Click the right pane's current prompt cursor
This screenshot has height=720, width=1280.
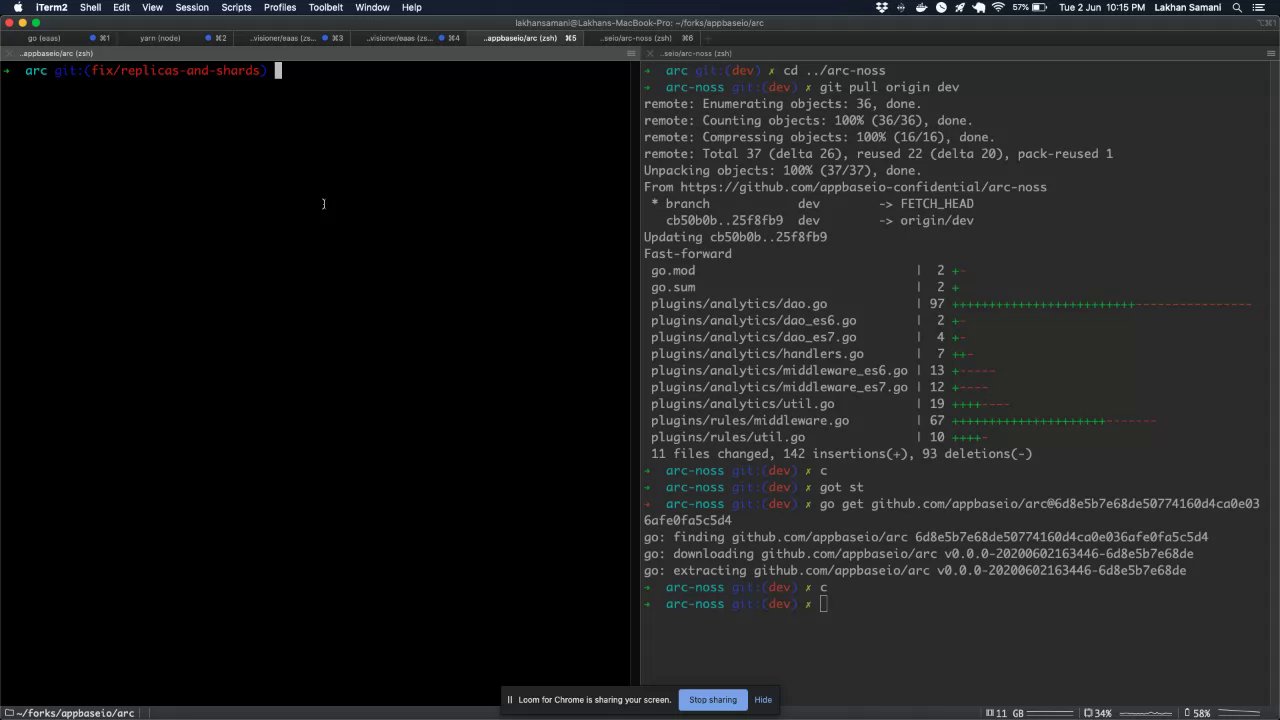coord(823,604)
